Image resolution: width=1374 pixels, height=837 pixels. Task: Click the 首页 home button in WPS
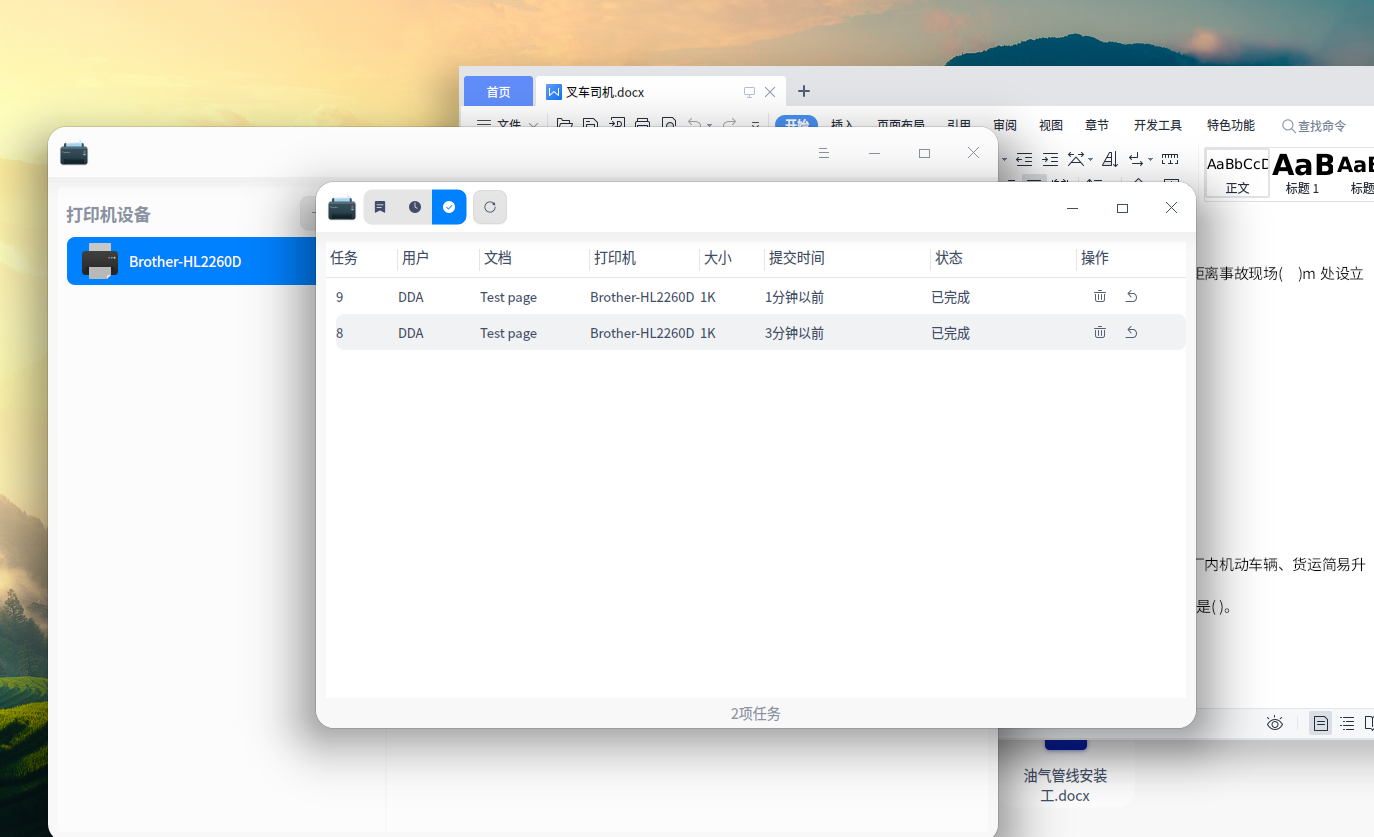click(x=498, y=91)
